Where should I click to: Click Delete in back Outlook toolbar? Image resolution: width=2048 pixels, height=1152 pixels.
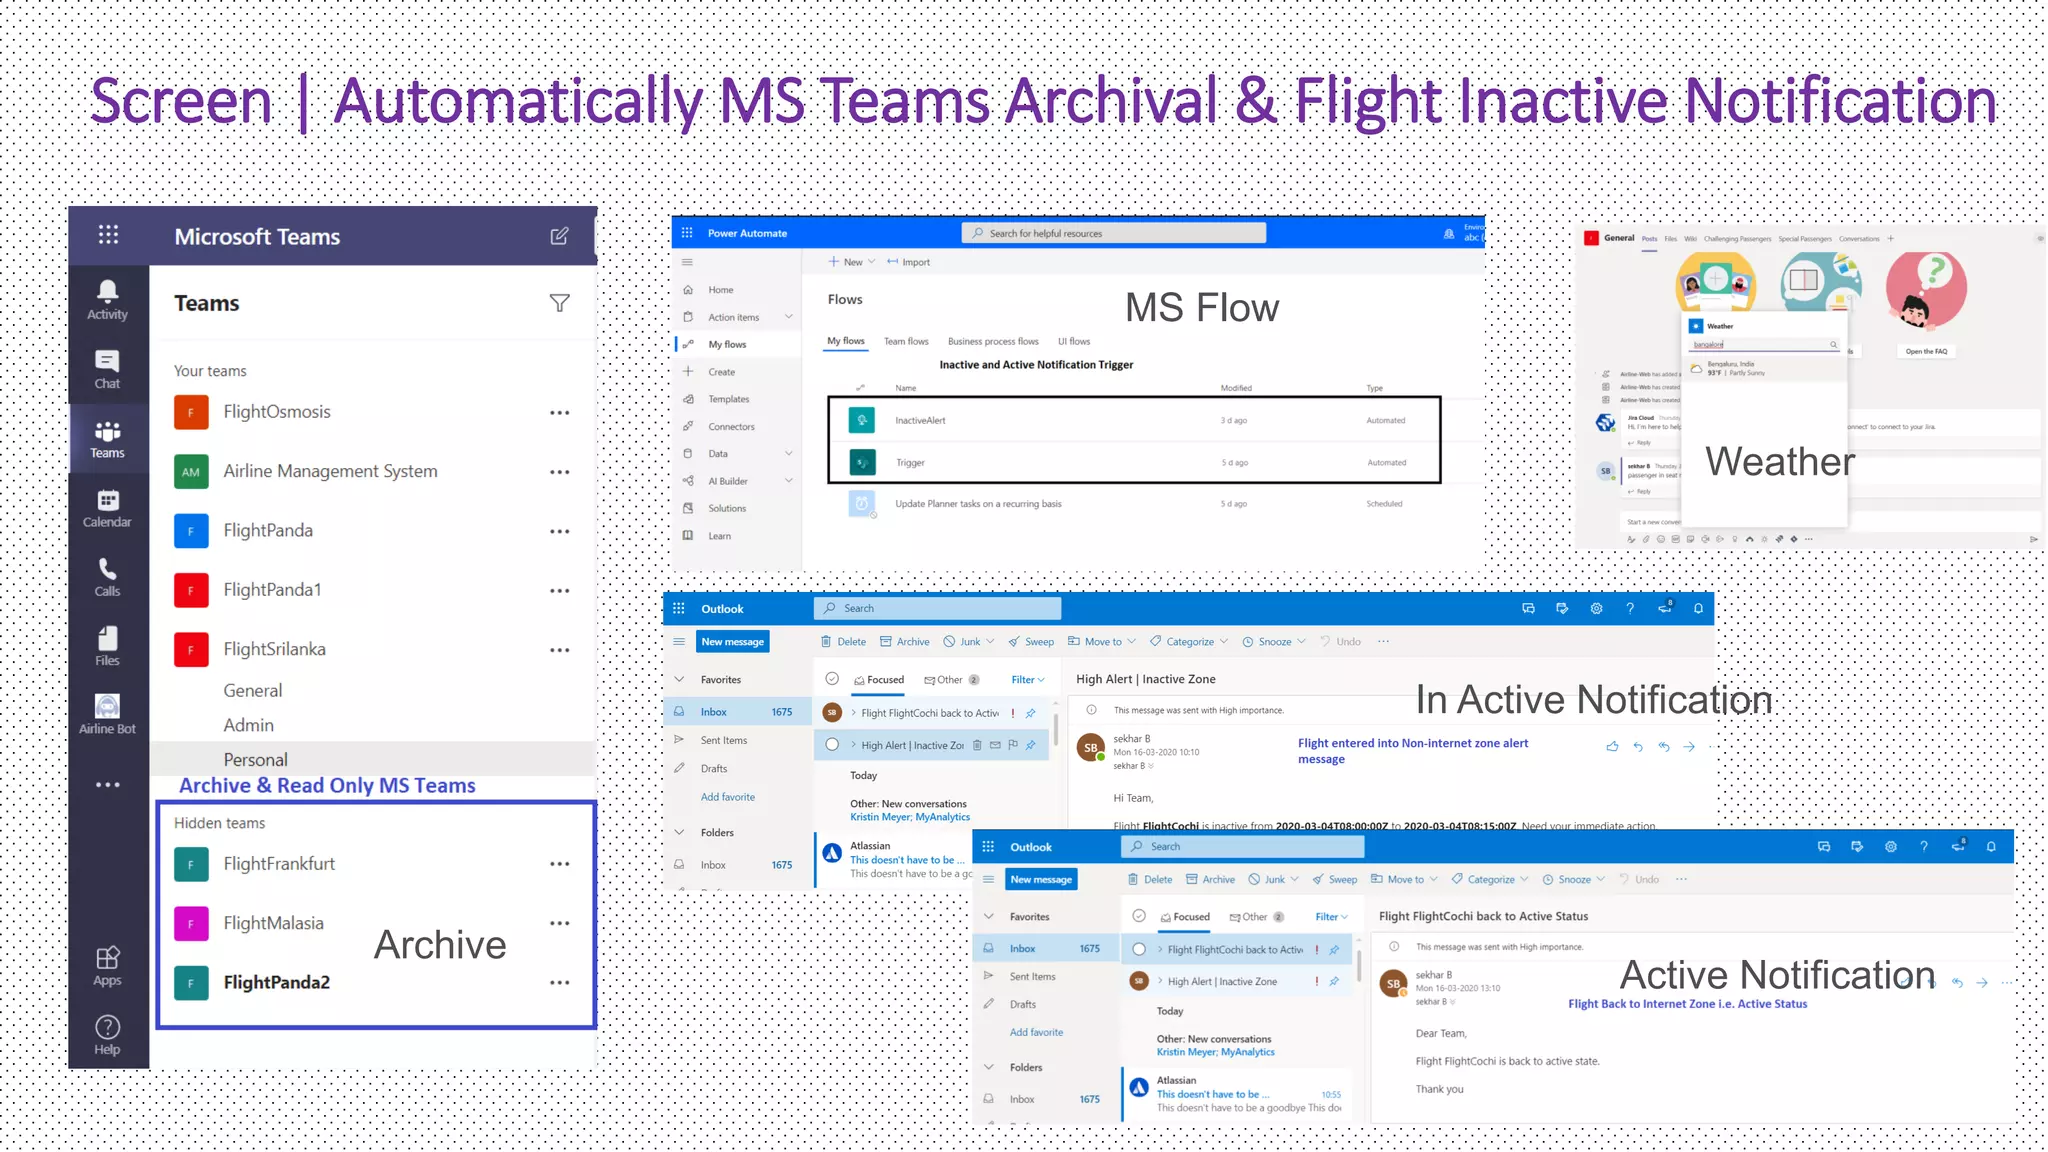(x=843, y=642)
